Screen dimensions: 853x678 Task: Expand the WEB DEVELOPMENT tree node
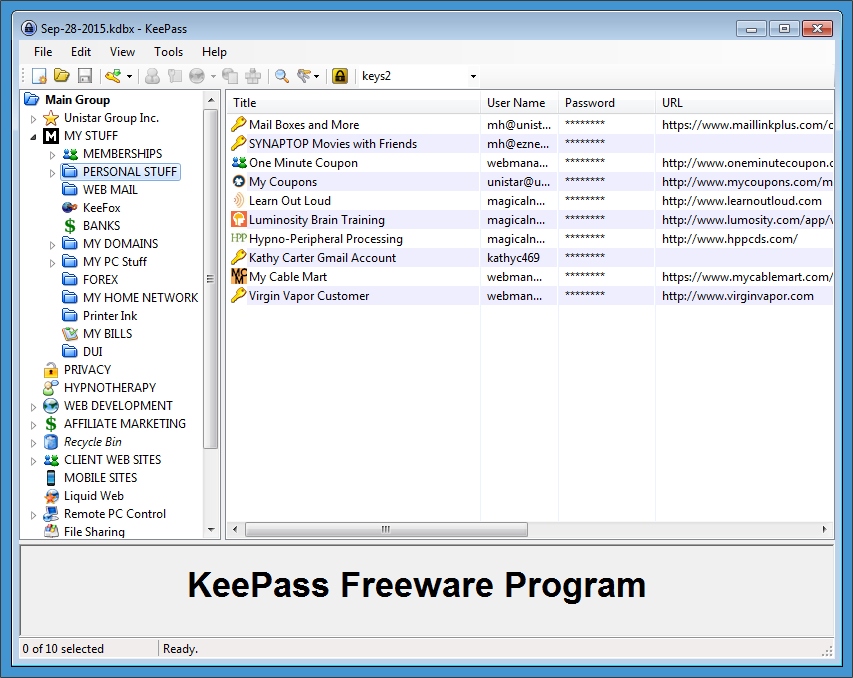click(x=33, y=406)
